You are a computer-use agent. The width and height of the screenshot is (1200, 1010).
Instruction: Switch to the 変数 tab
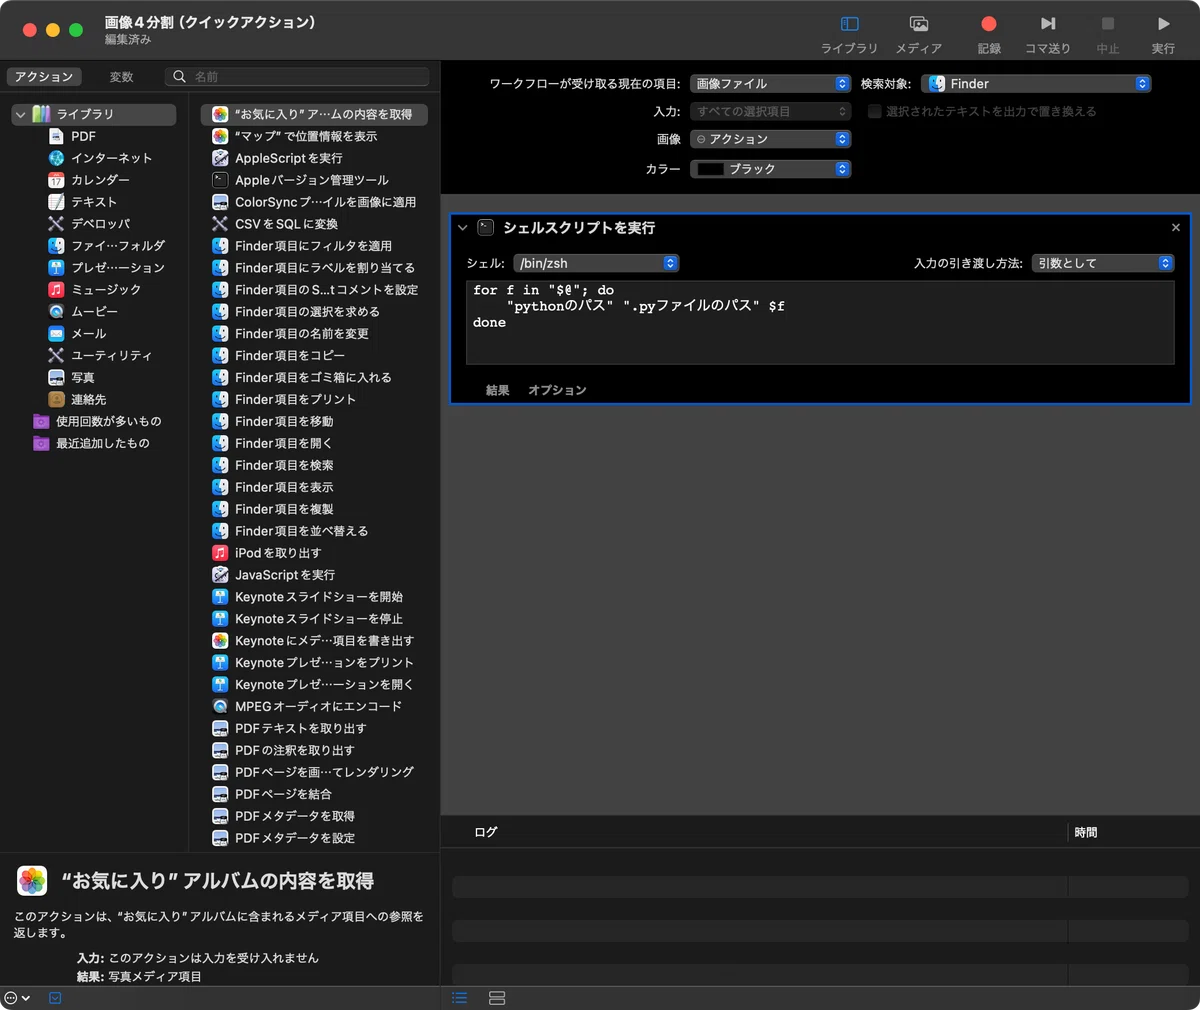pyautogui.click(x=121, y=77)
